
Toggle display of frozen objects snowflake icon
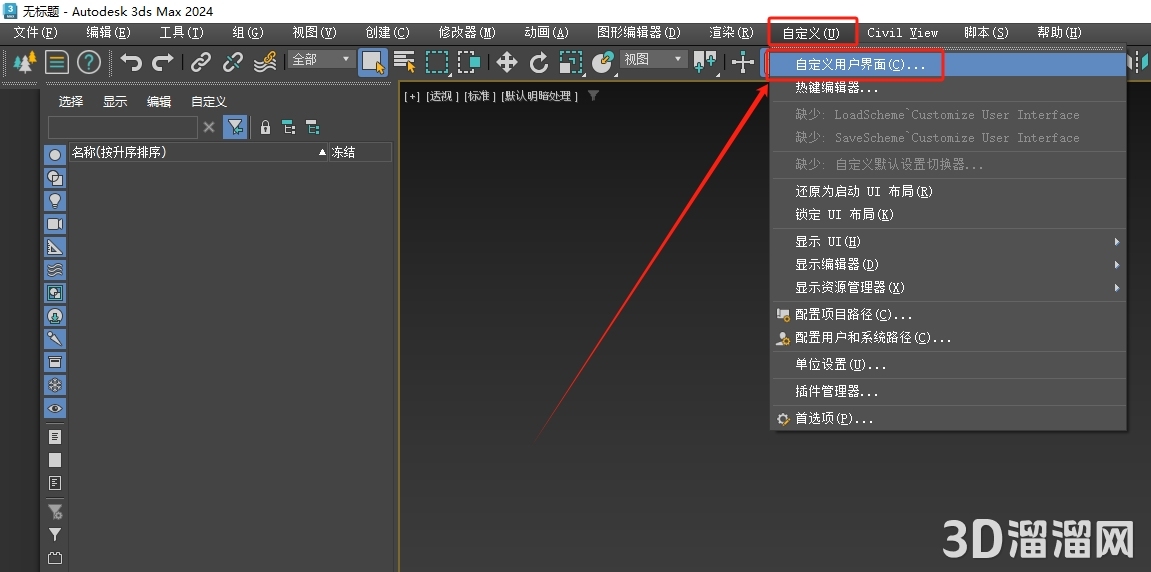[x=55, y=385]
